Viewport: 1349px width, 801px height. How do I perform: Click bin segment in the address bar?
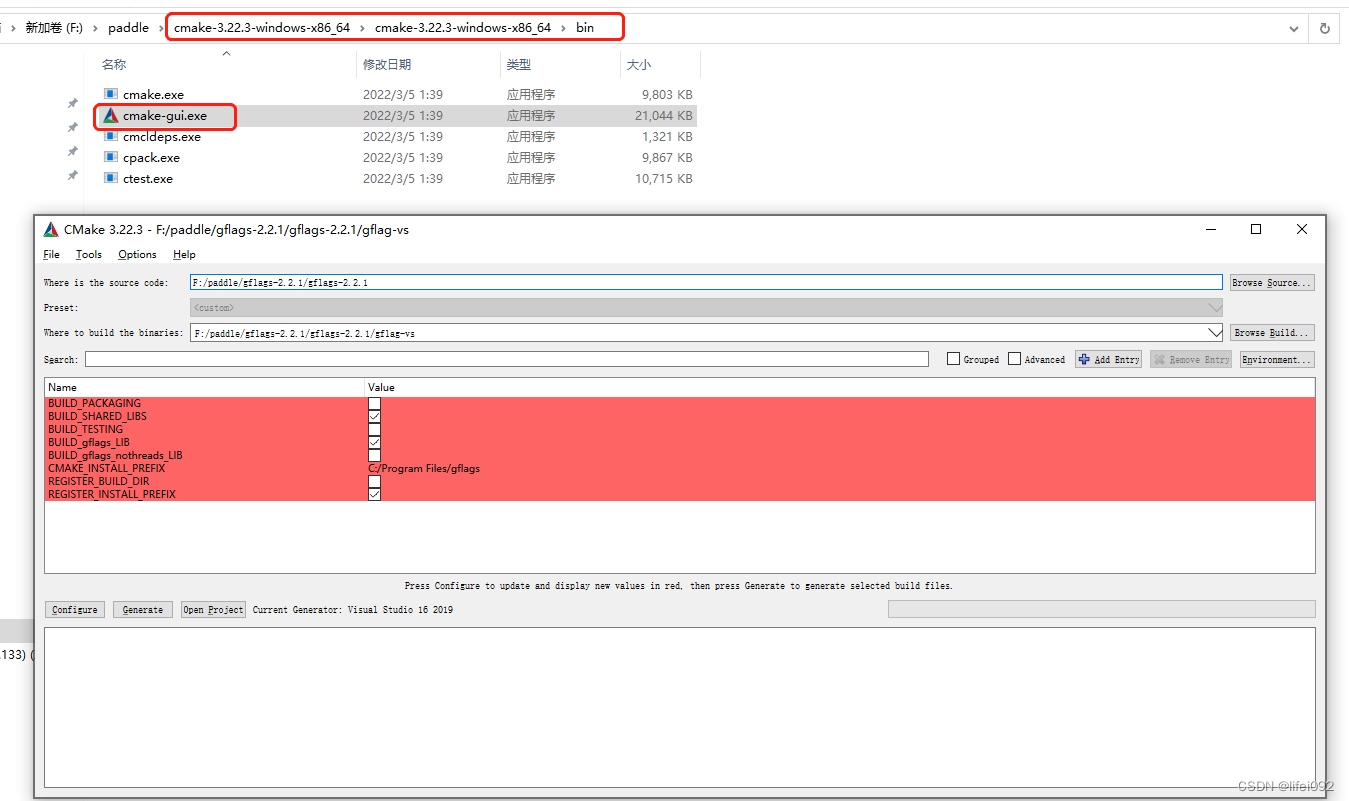585,28
